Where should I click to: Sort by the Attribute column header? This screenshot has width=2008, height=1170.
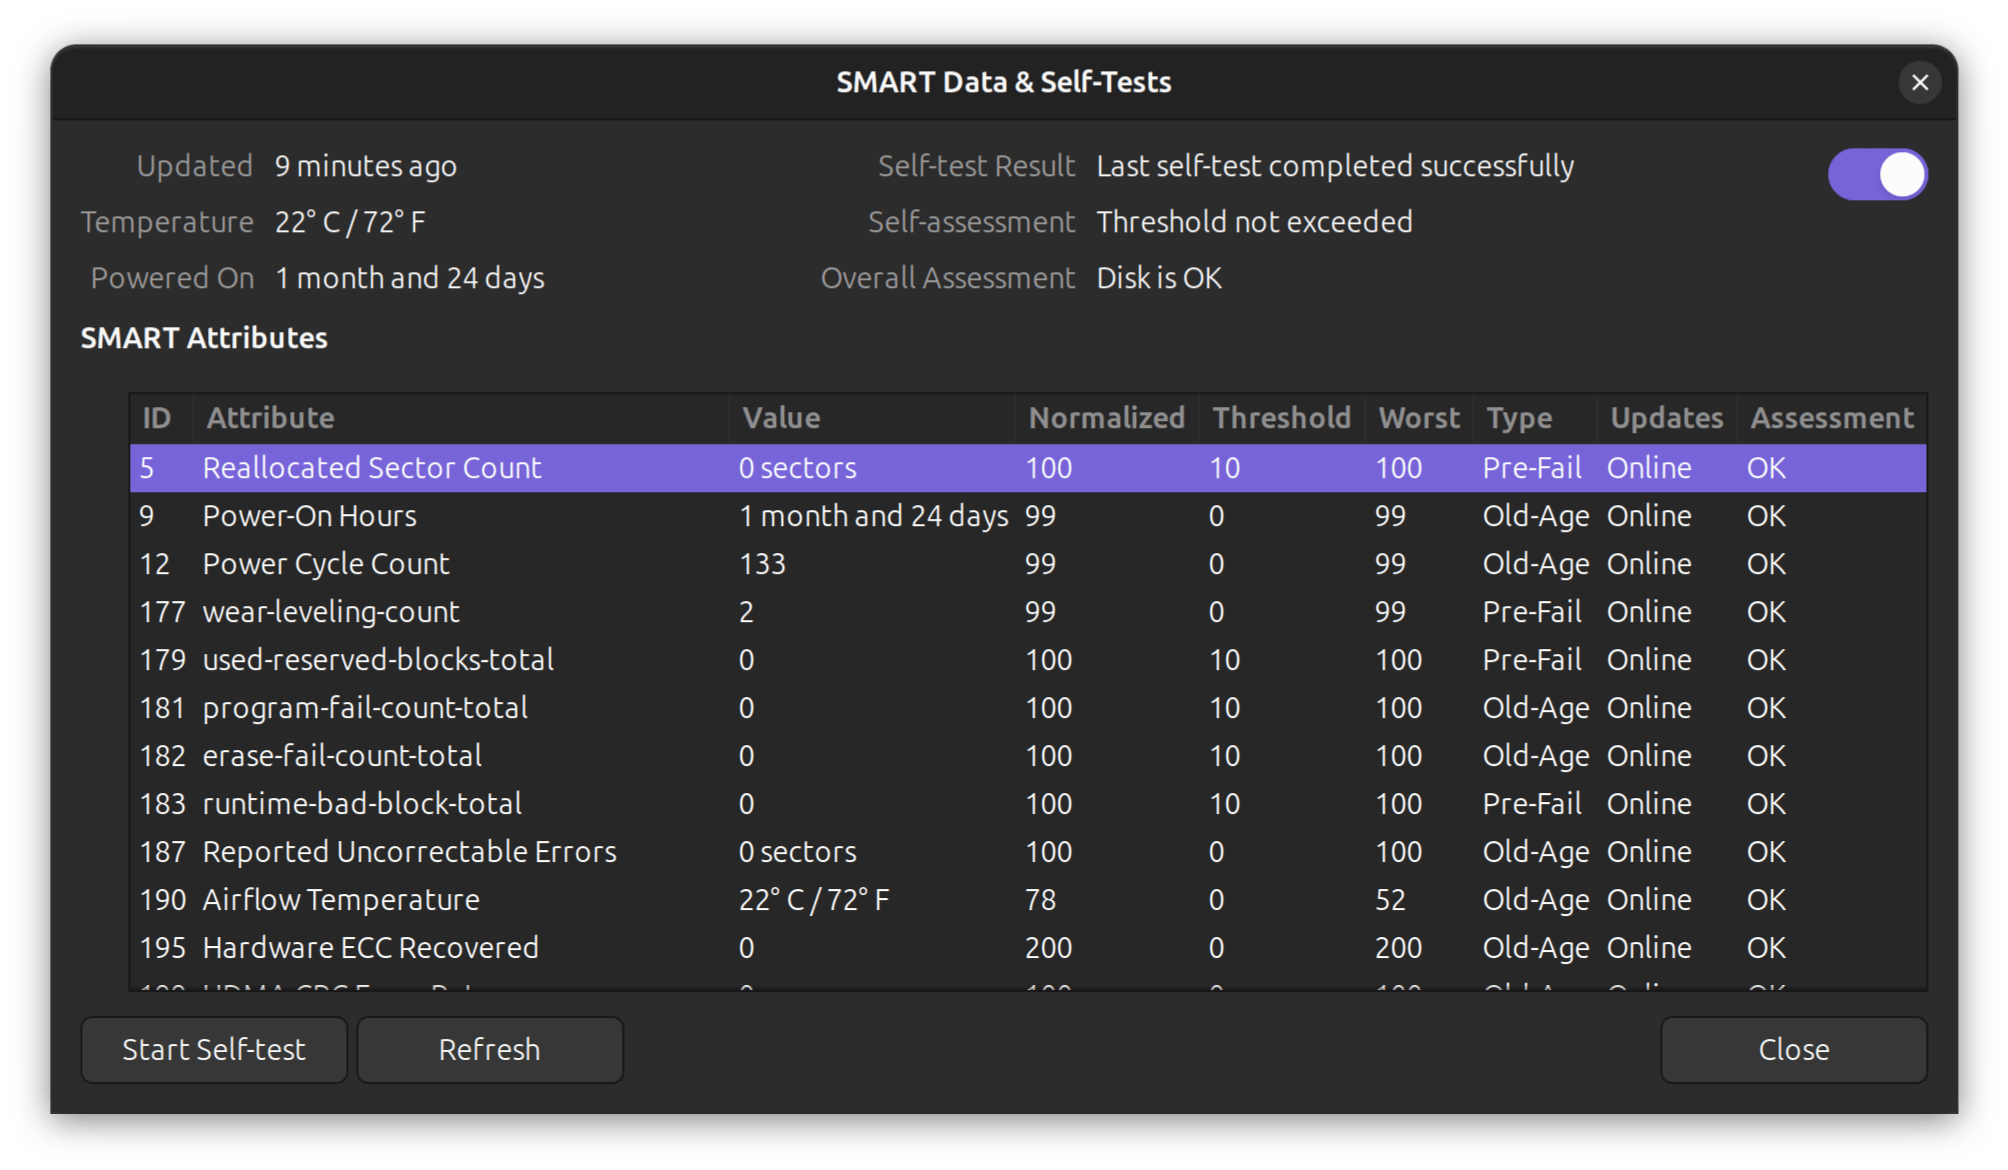coord(270,418)
